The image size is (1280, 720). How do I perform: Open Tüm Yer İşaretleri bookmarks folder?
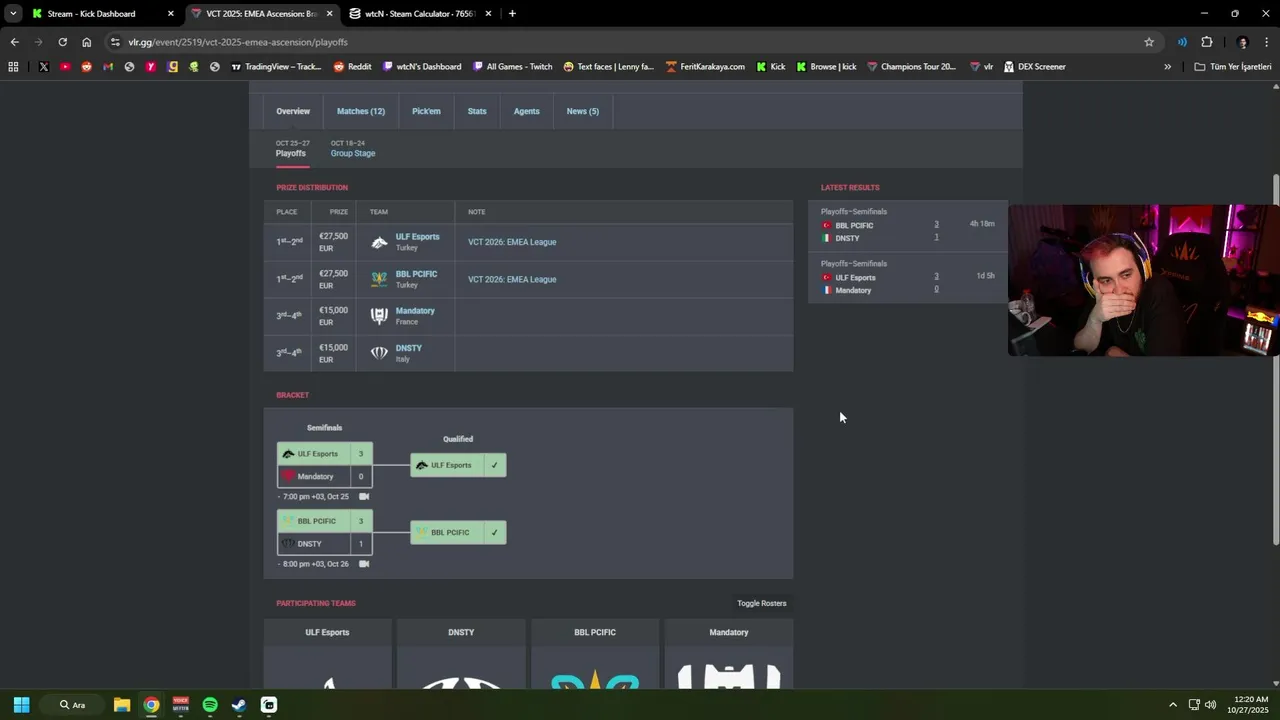point(1233,67)
